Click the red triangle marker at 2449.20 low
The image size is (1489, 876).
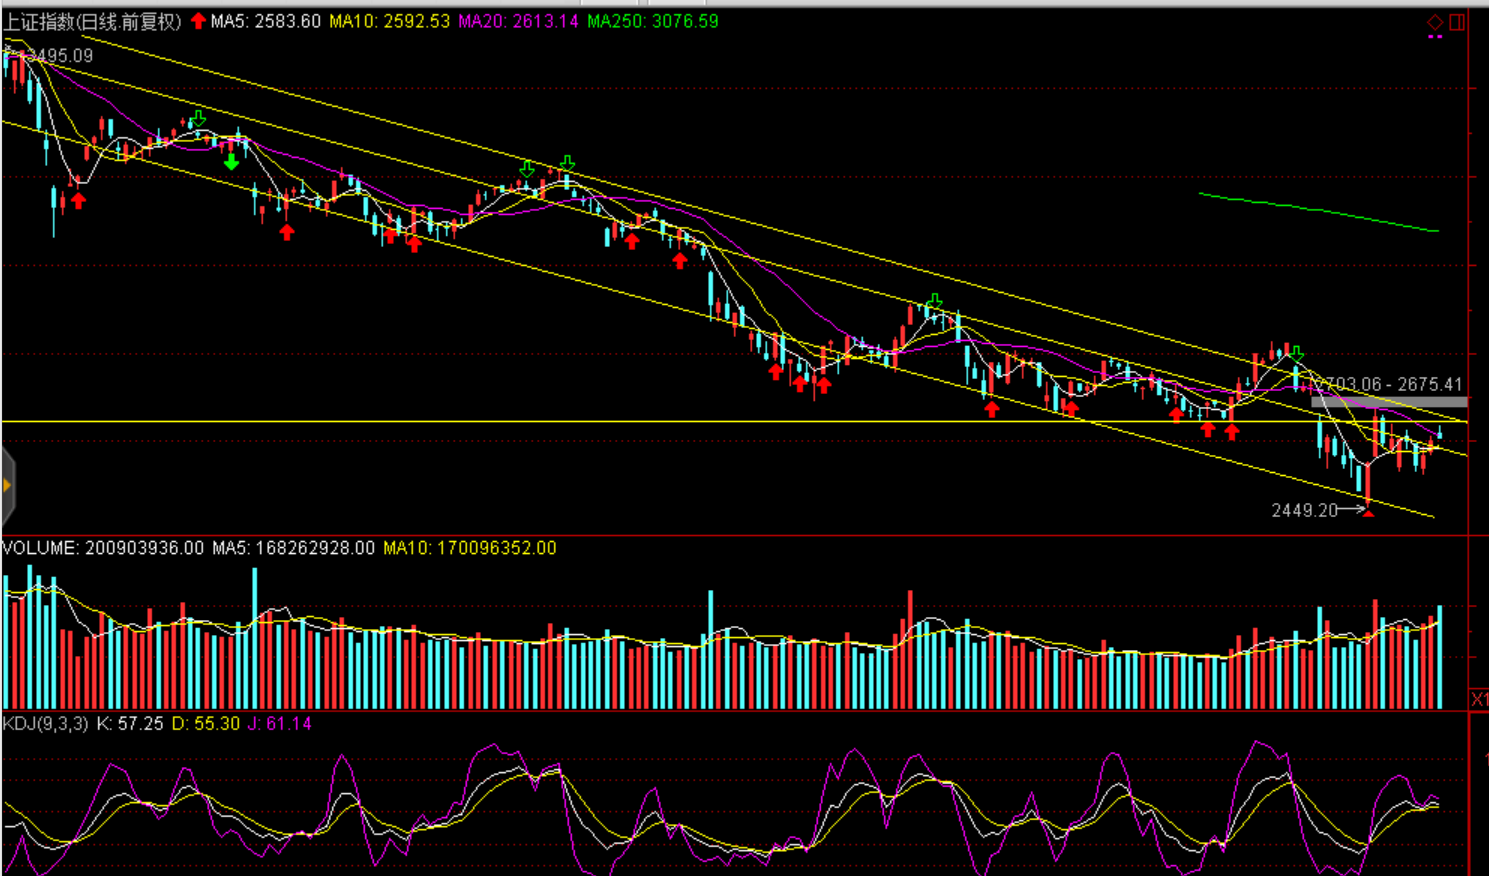pyautogui.click(x=1369, y=512)
